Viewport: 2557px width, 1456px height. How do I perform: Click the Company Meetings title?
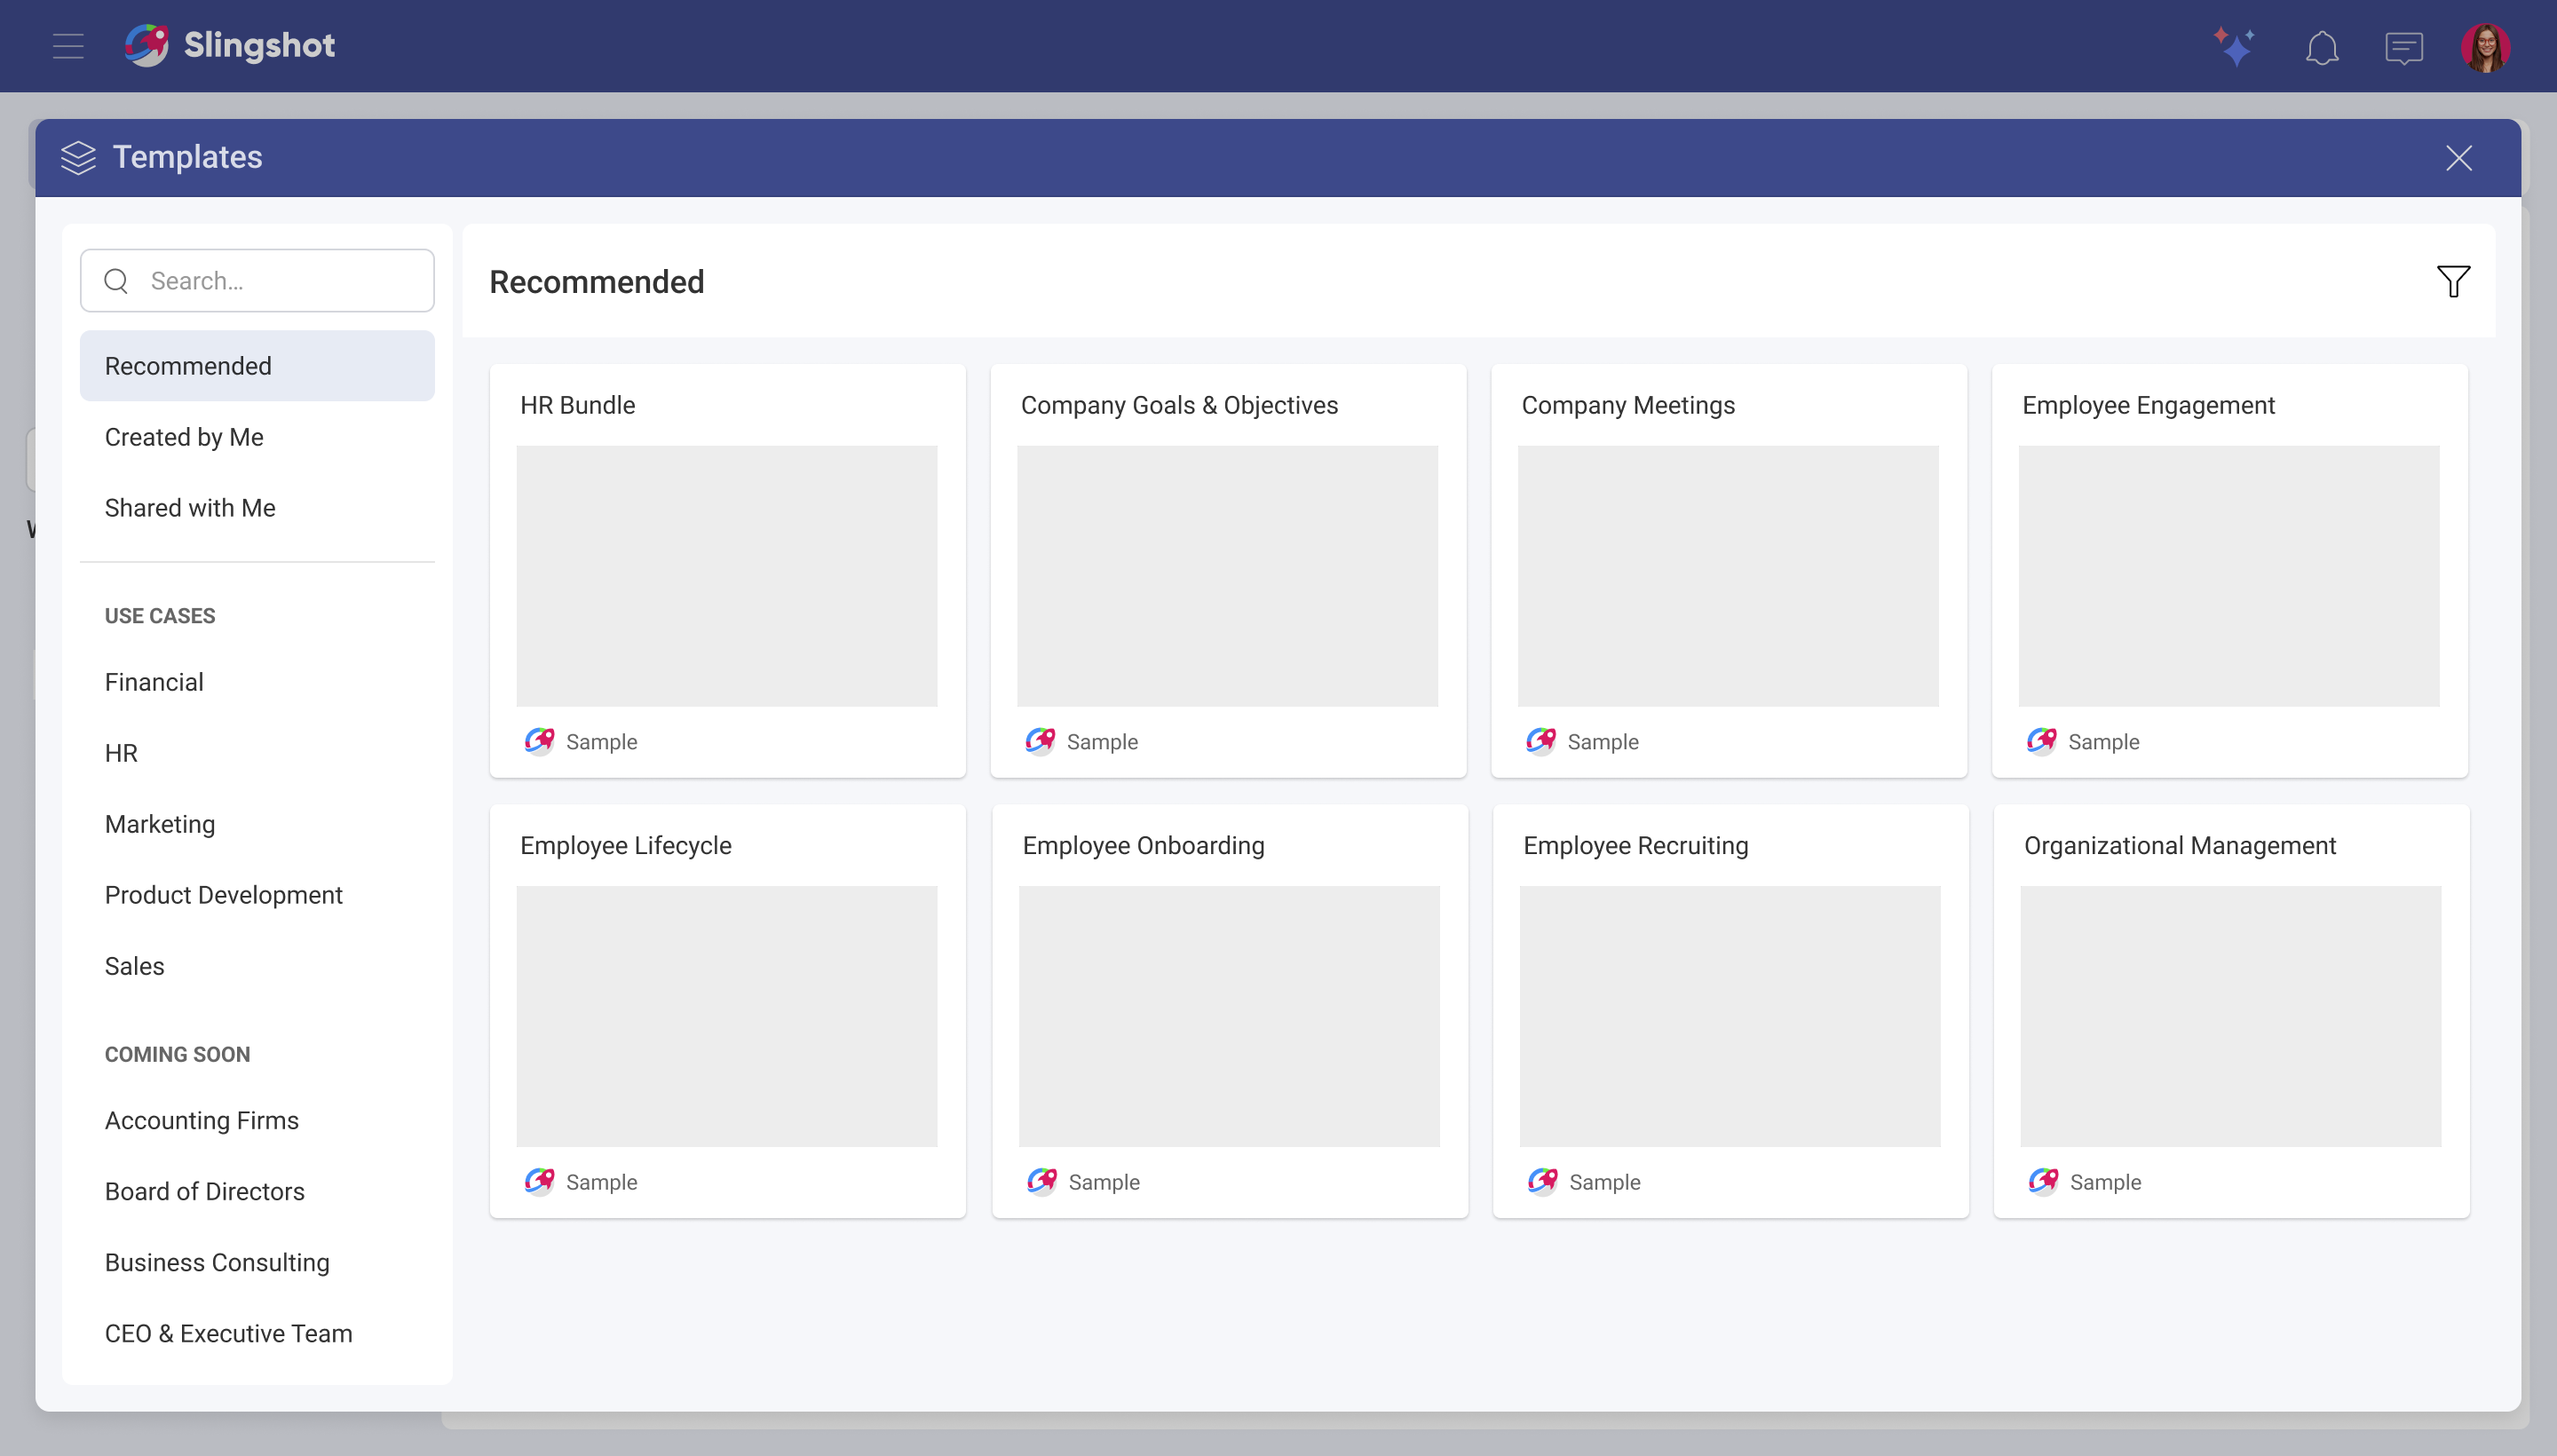pos(1628,405)
